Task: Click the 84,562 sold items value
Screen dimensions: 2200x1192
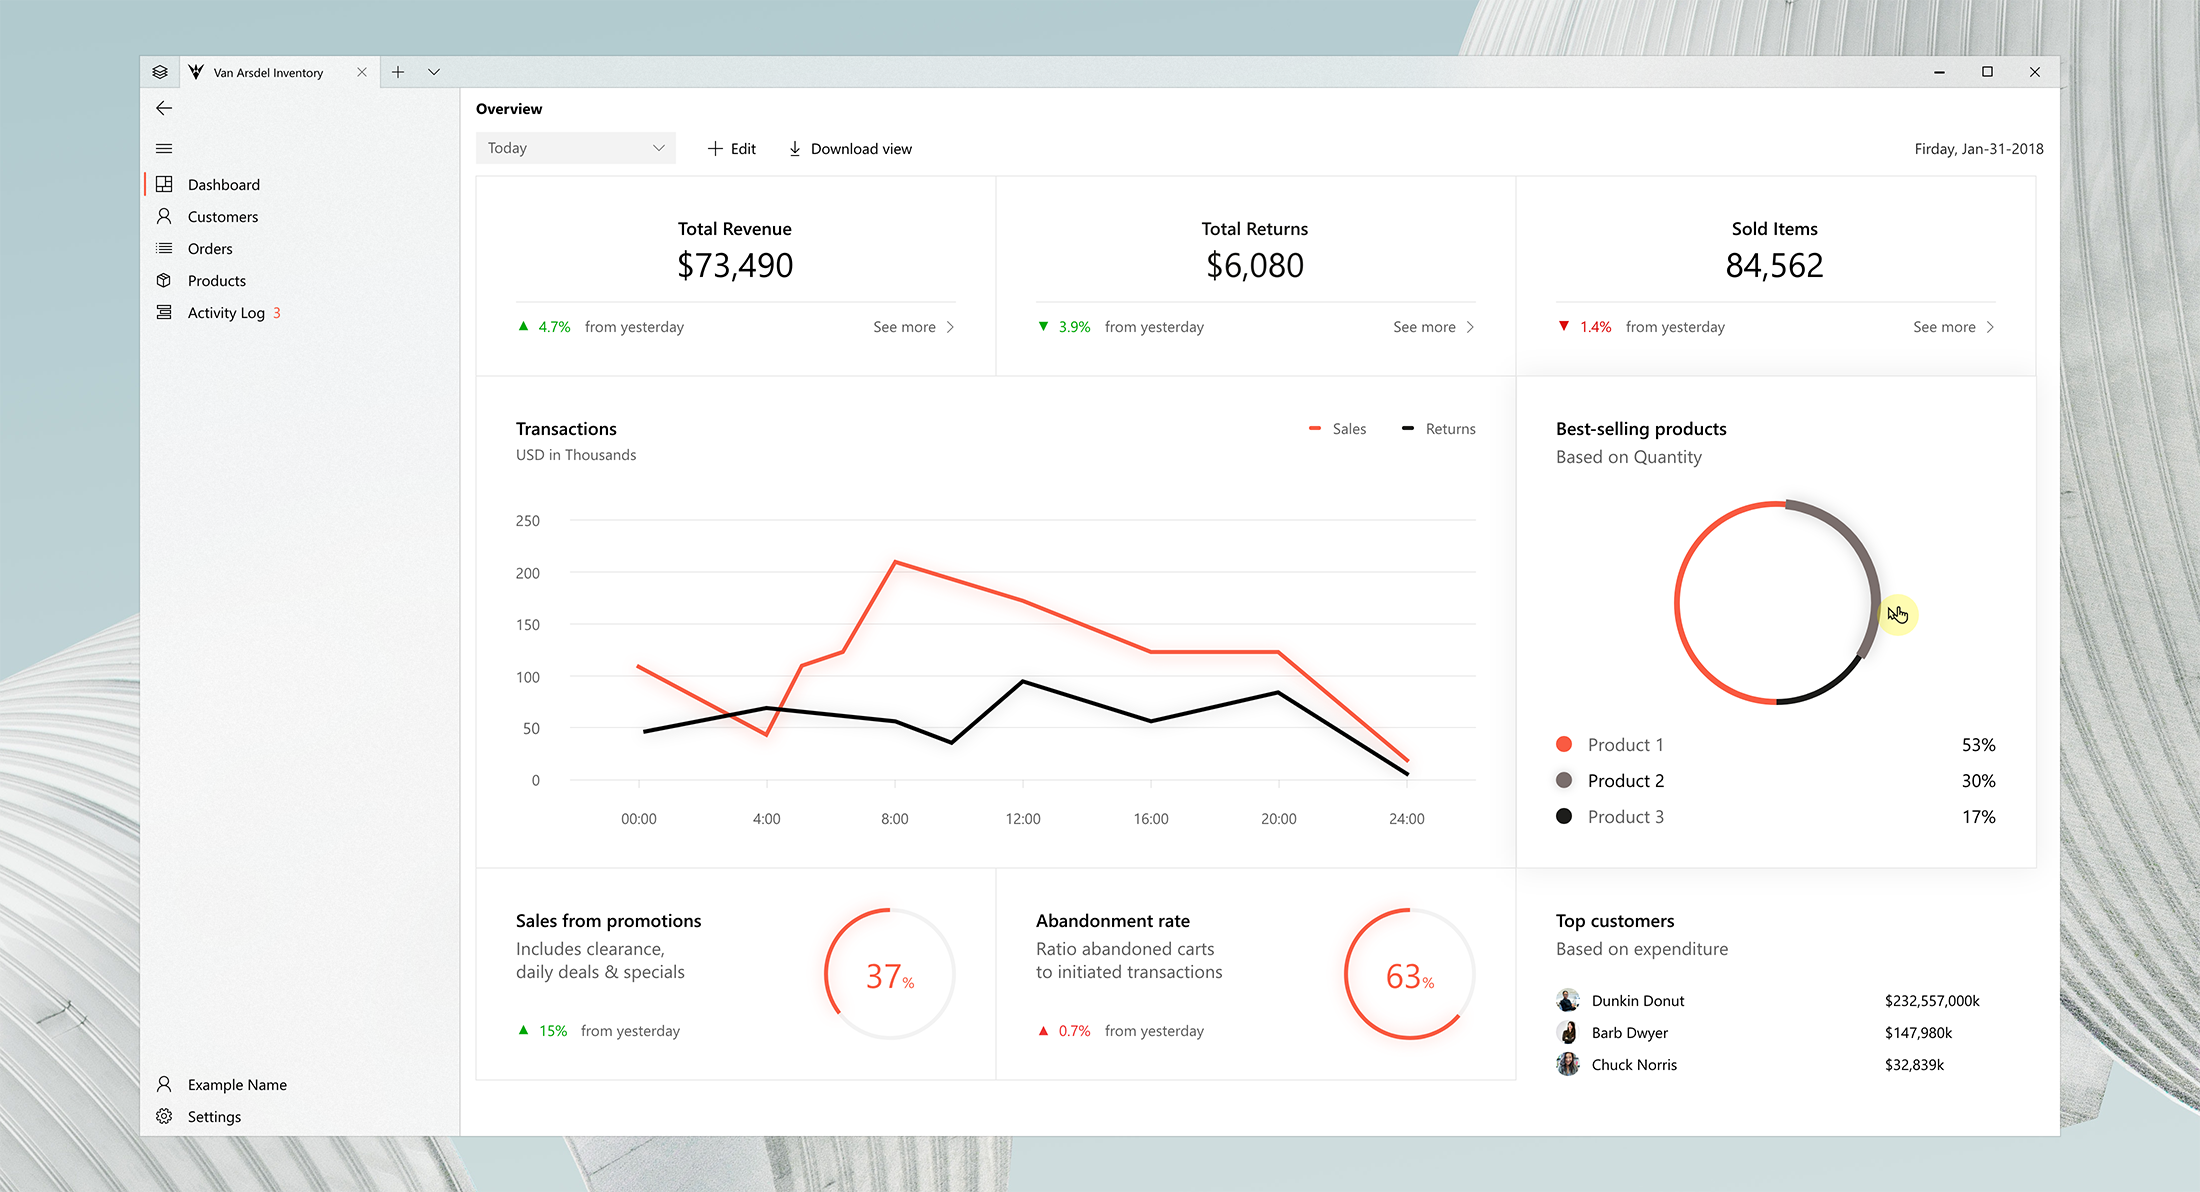Action: [x=1774, y=265]
